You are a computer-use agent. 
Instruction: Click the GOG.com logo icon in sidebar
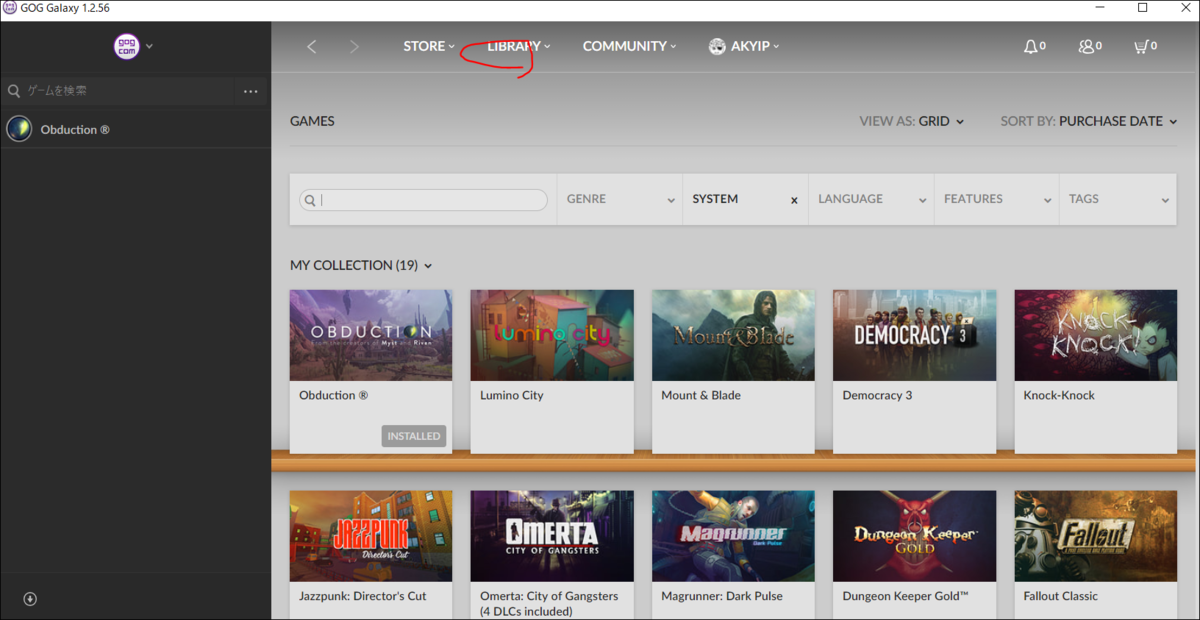[127, 46]
